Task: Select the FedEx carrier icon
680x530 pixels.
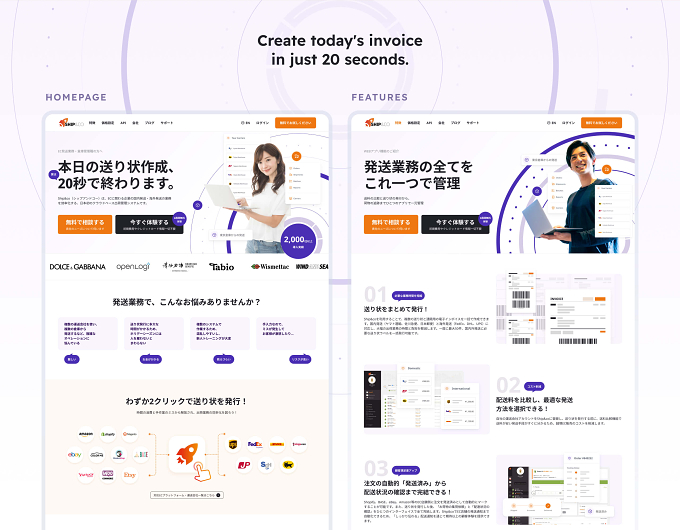Action: pos(255,444)
